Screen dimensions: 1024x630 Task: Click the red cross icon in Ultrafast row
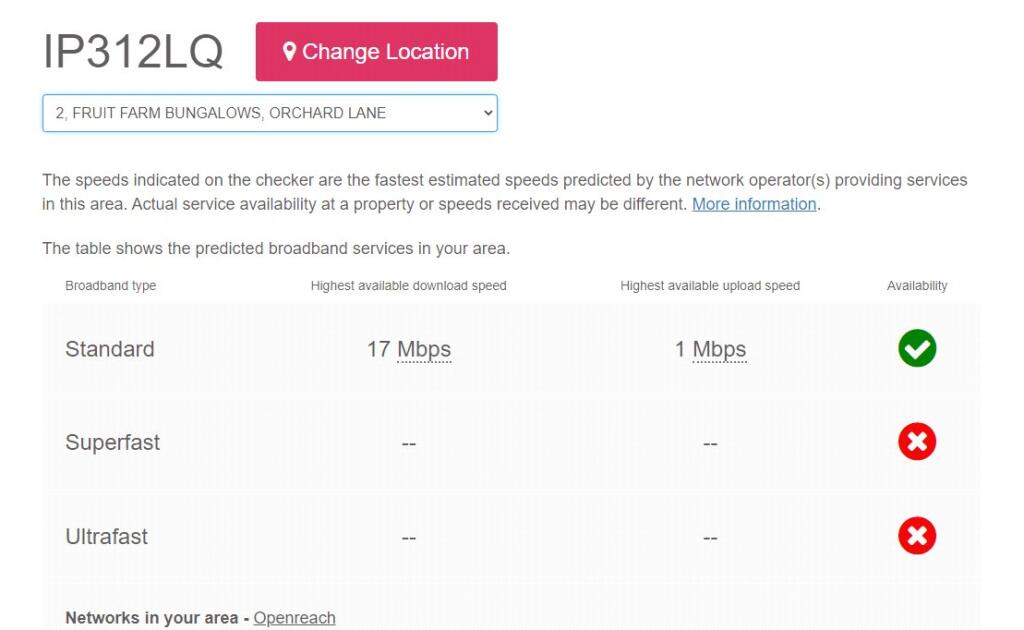917,536
